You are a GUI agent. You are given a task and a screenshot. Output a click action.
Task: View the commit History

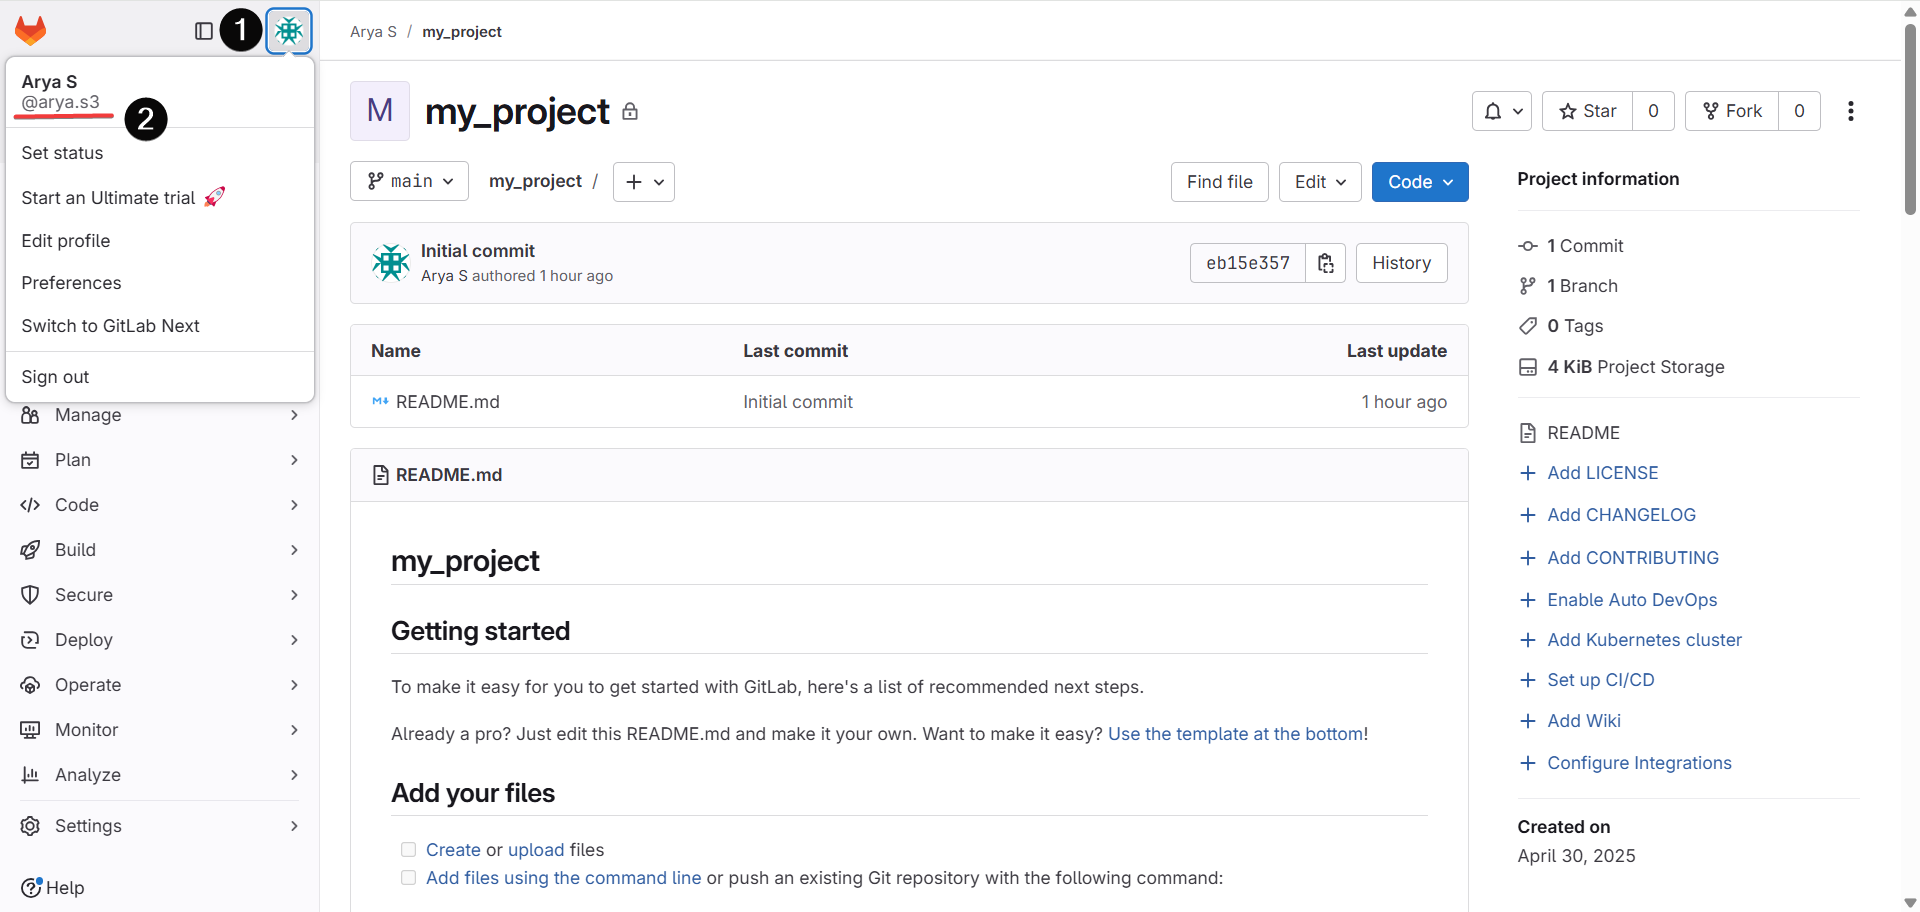pos(1401,262)
